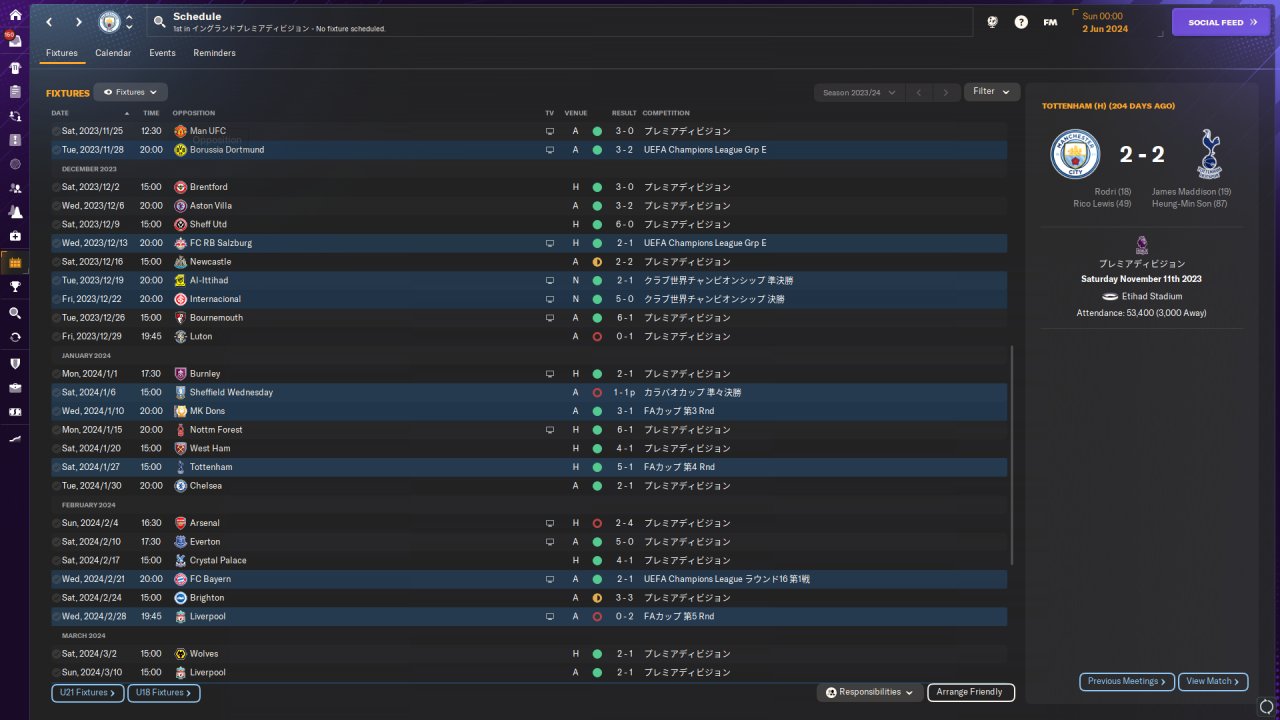Toggle circle marker on Newcastle row
The image size is (1280, 720).
click(56, 262)
